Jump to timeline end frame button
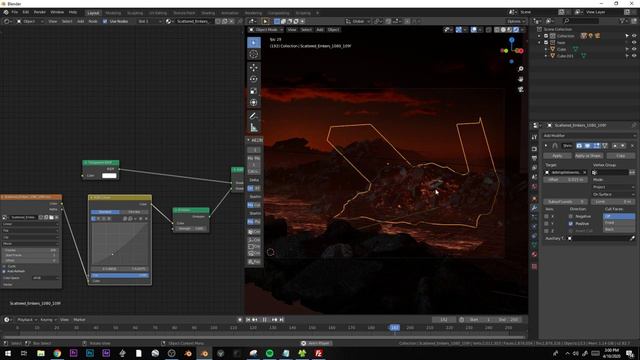The image size is (640, 360). (282, 320)
